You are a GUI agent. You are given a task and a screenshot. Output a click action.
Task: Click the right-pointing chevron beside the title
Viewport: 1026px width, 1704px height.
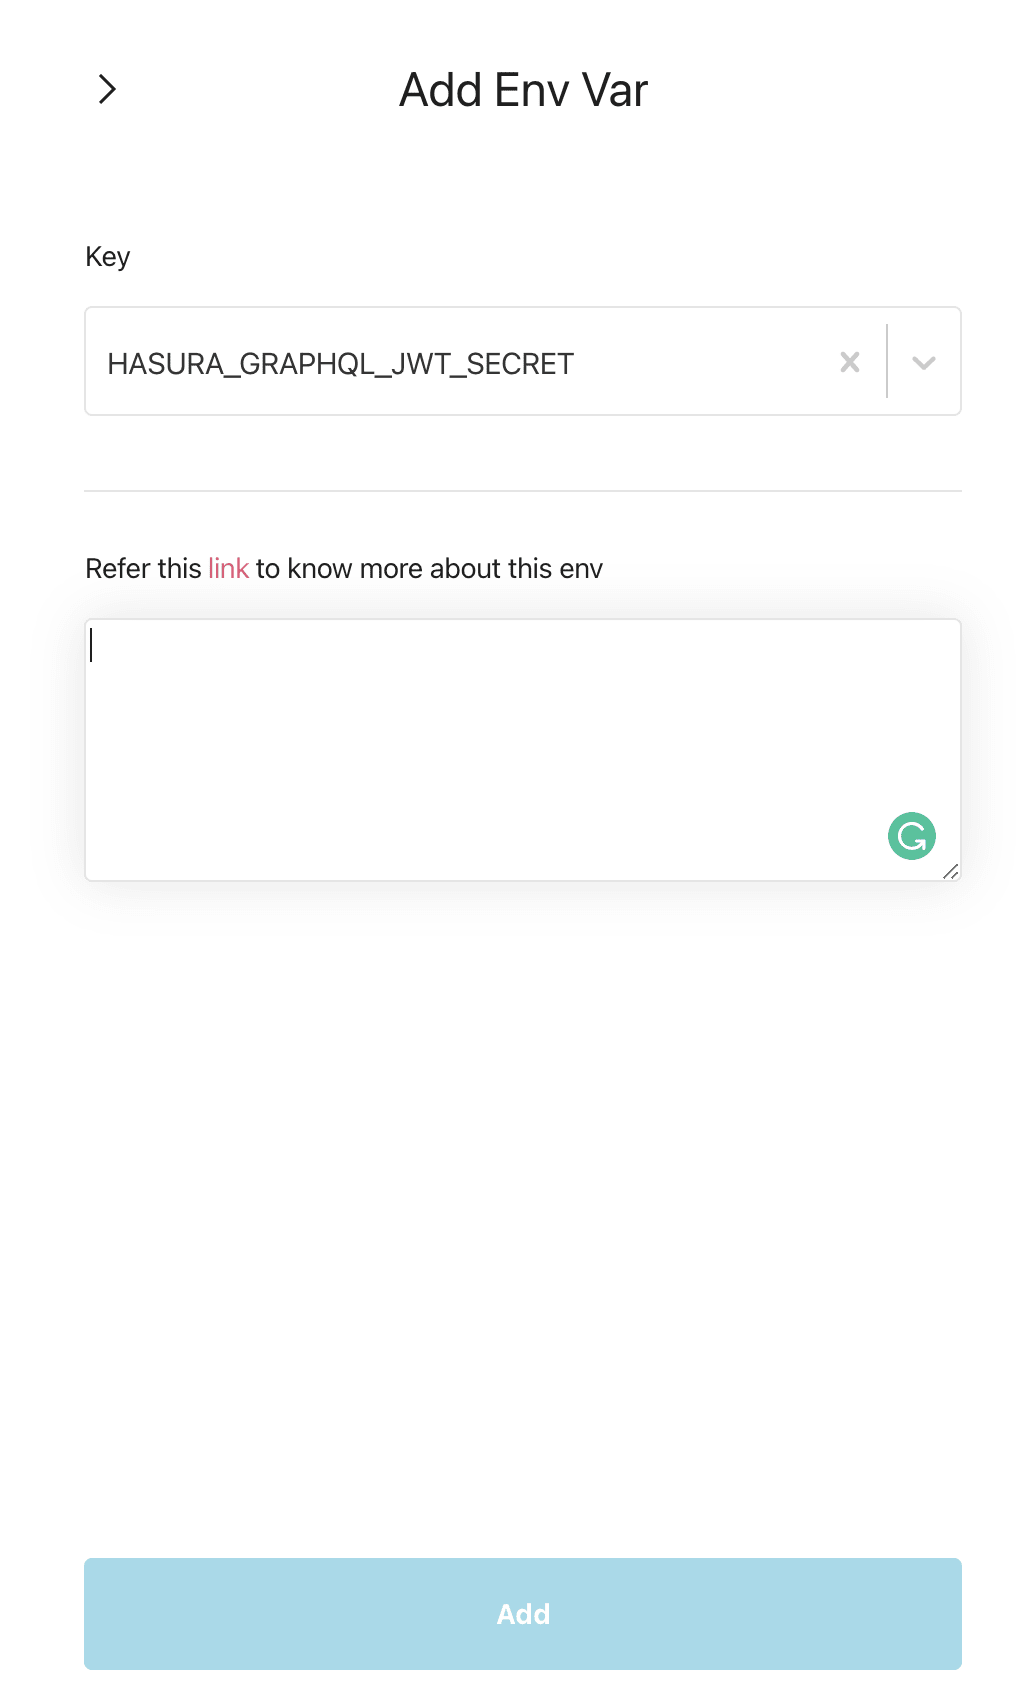pyautogui.click(x=107, y=89)
